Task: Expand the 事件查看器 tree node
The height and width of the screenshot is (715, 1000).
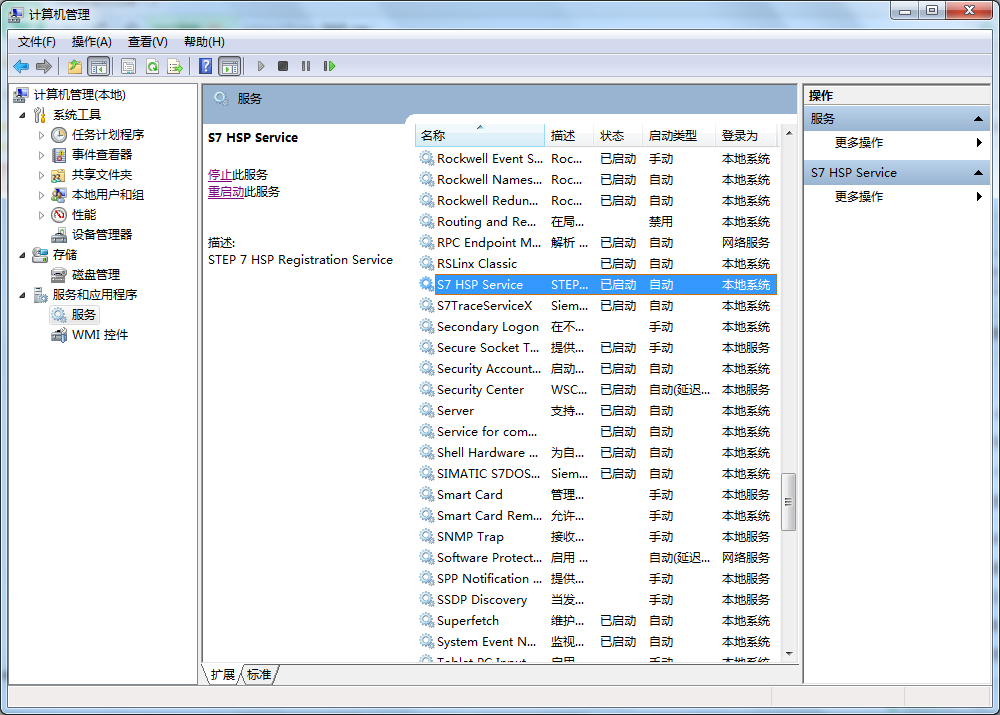Action: (x=41, y=155)
